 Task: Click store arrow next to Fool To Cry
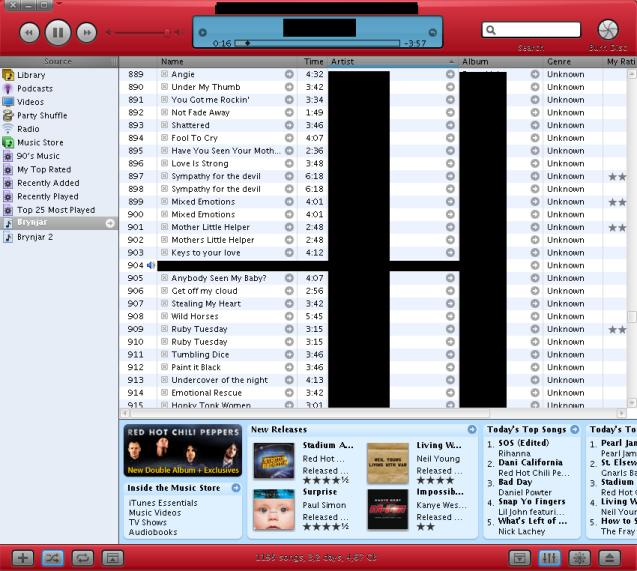pyautogui.click(x=289, y=138)
